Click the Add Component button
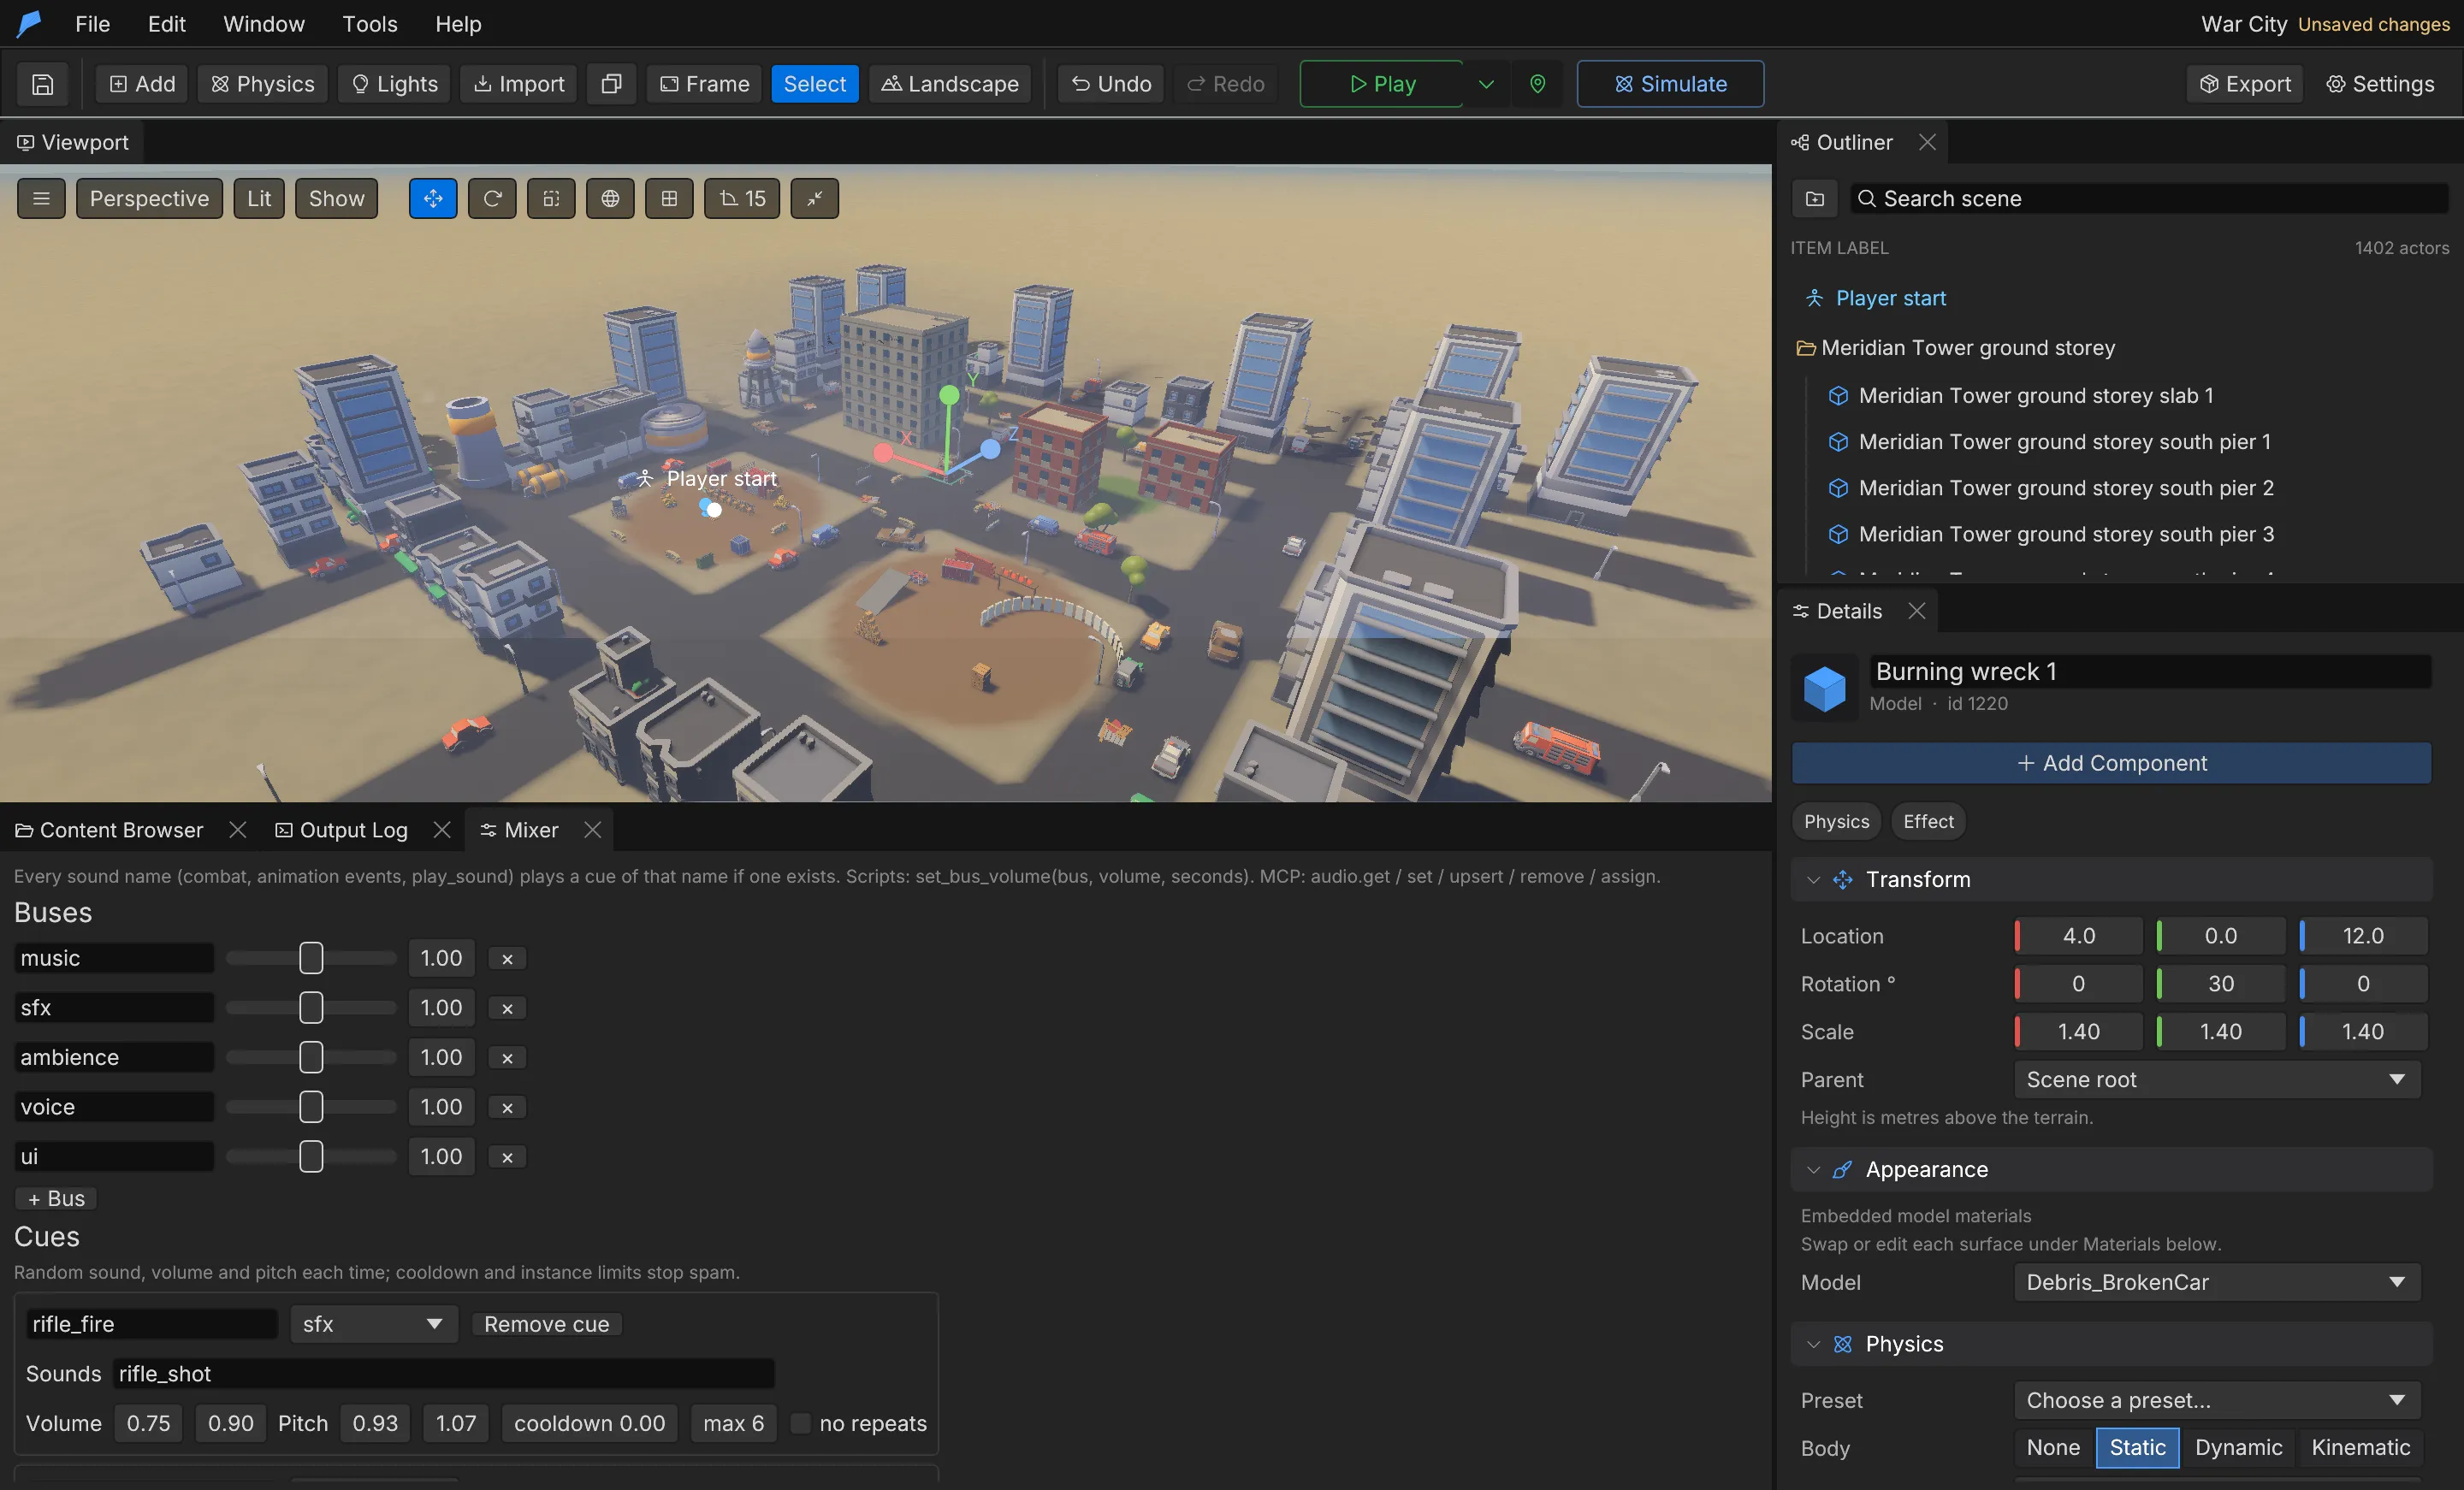 point(2111,763)
